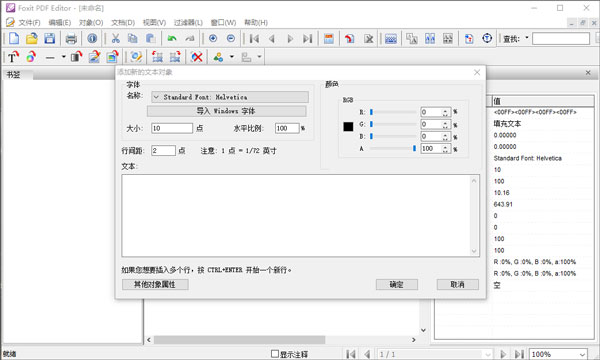The width and height of the screenshot is (600, 360).
Task: Click the New document icon
Action: point(14,39)
